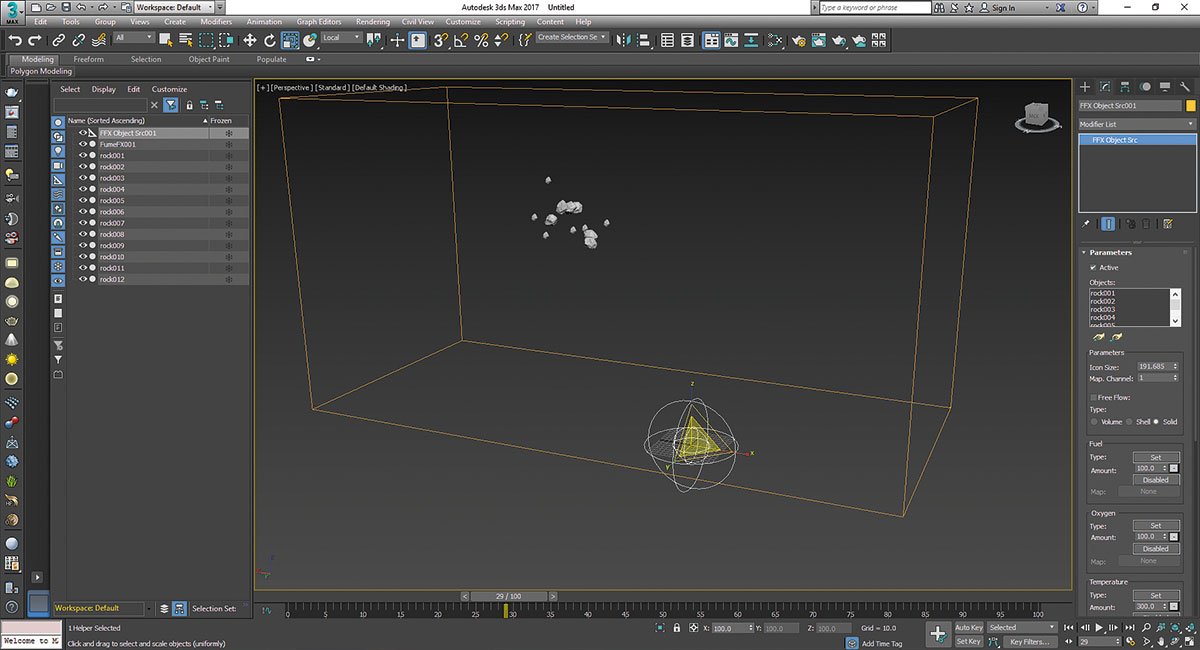Click the ViewCube in the viewport

click(x=1035, y=117)
